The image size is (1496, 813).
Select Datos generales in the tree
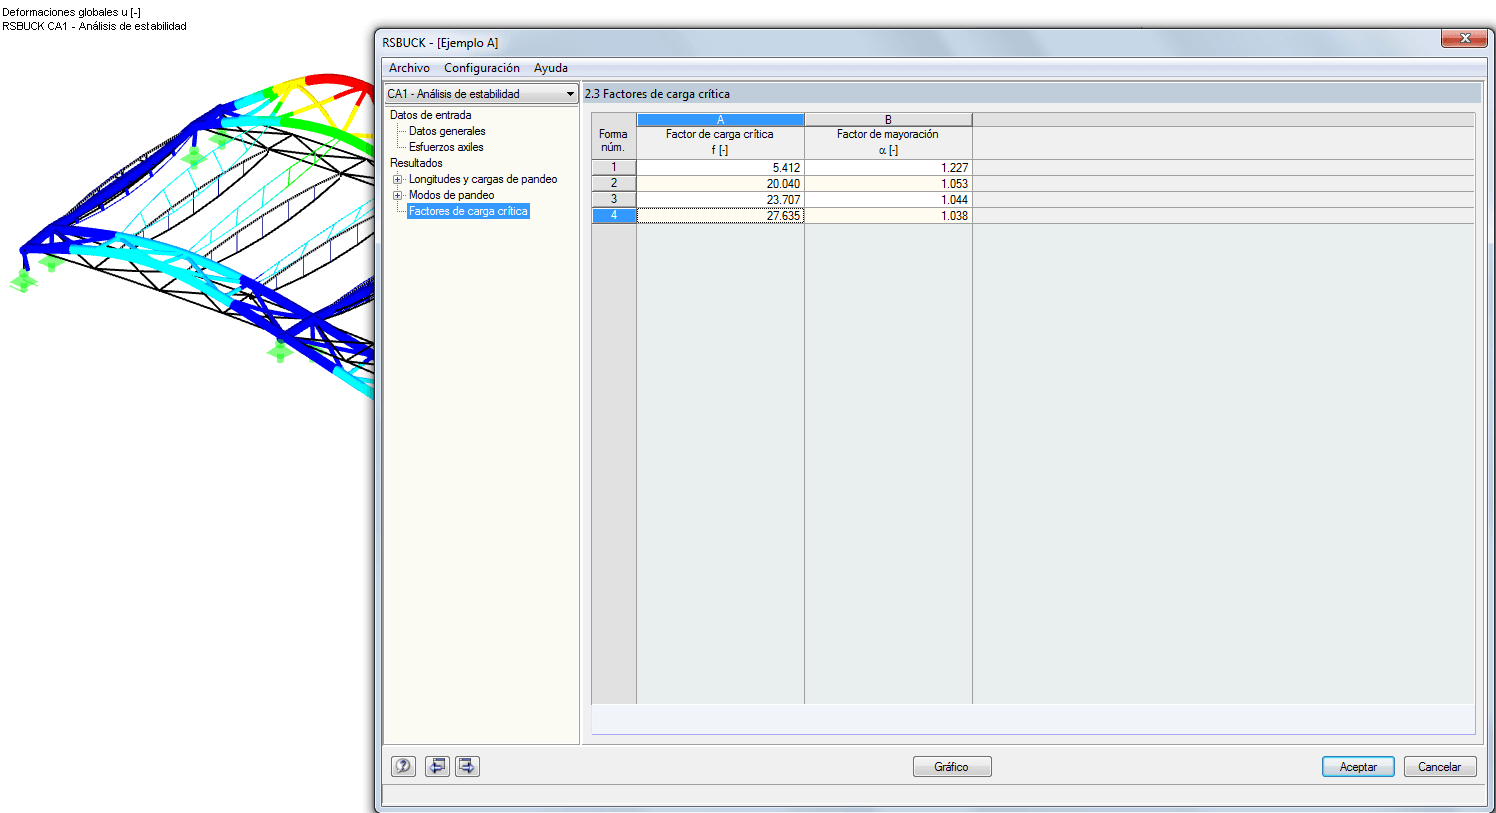pyautogui.click(x=447, y=131)
